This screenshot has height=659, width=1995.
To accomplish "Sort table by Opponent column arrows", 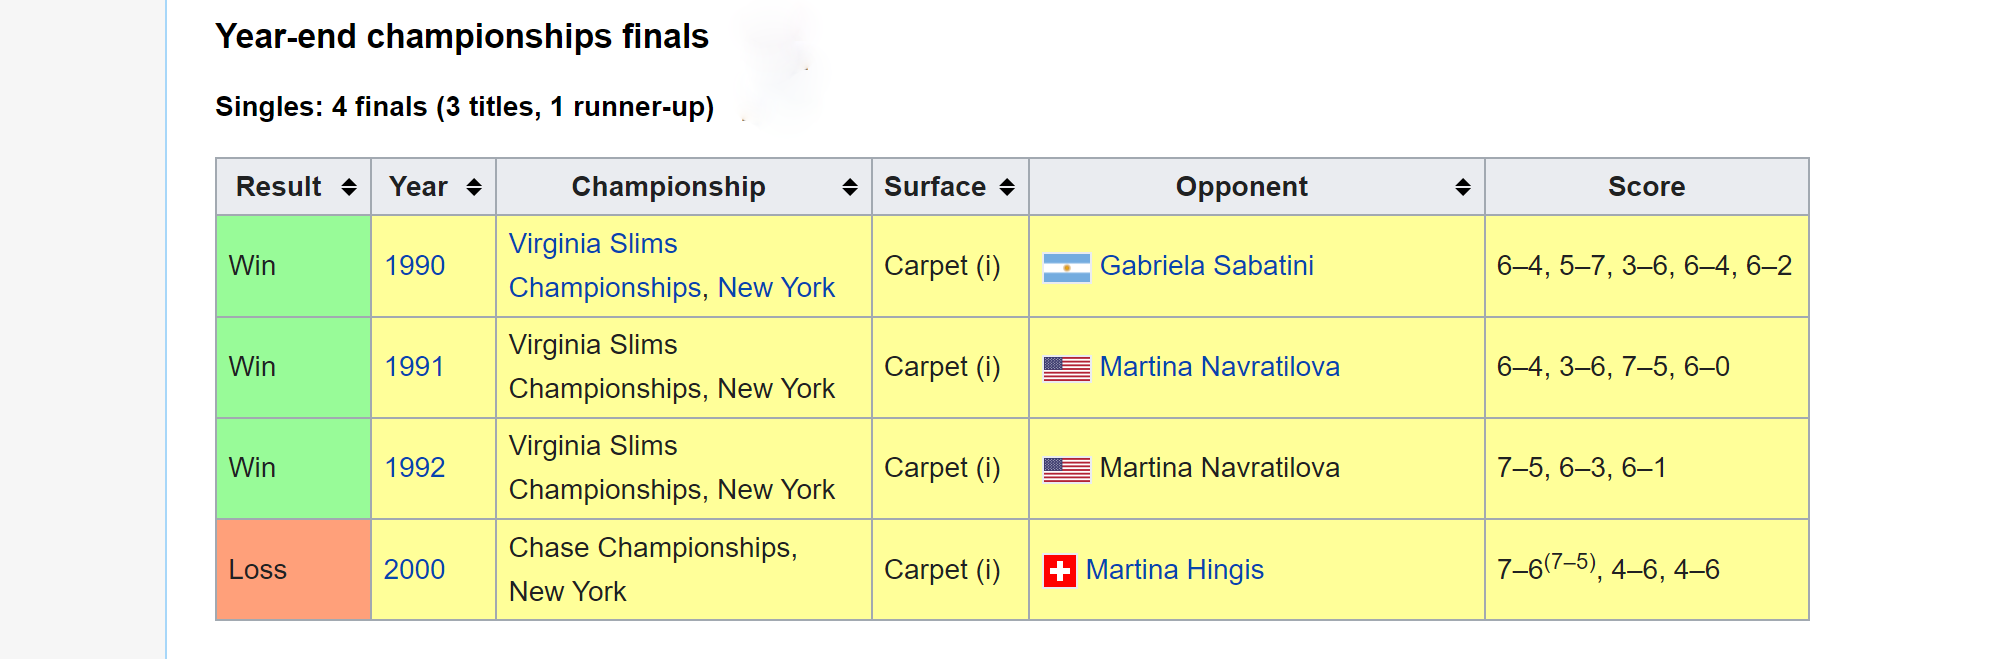I will pyautogui.click(x=1463, y=187).
